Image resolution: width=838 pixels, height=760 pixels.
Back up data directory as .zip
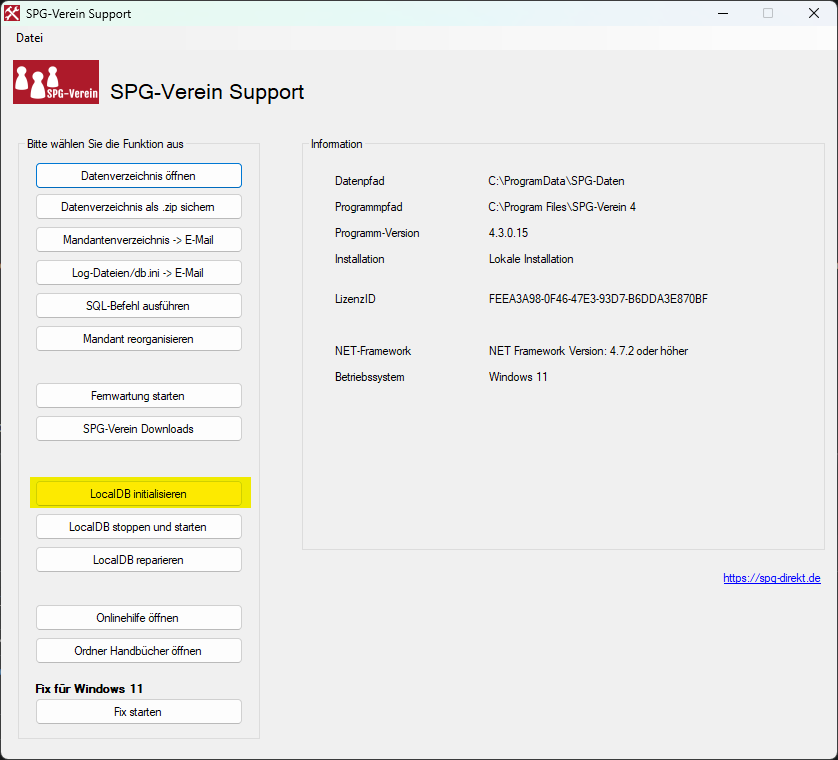click(x=138, y=207)
